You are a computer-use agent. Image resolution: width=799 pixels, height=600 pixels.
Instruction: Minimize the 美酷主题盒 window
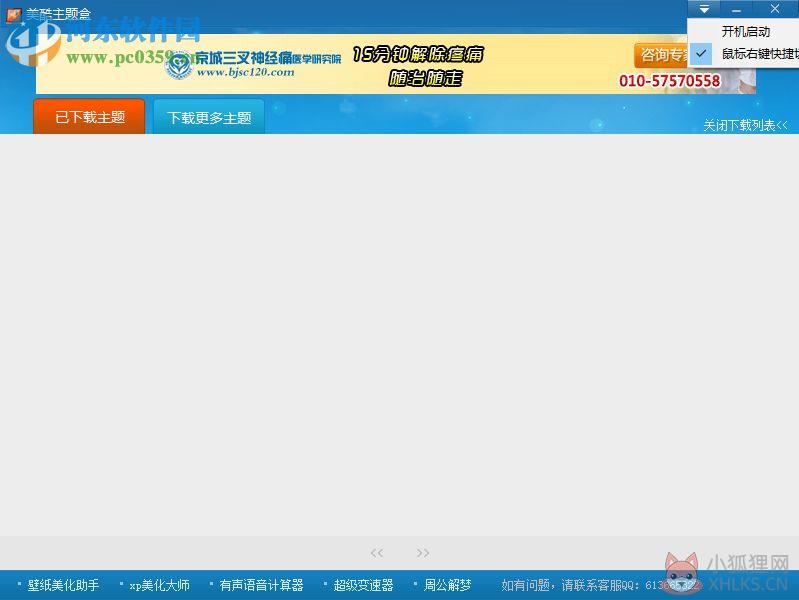(736, 9)
